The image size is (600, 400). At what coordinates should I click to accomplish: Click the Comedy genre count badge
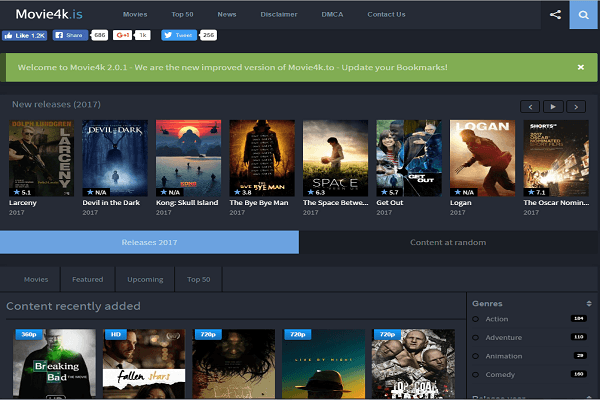[x=579, y=374]
